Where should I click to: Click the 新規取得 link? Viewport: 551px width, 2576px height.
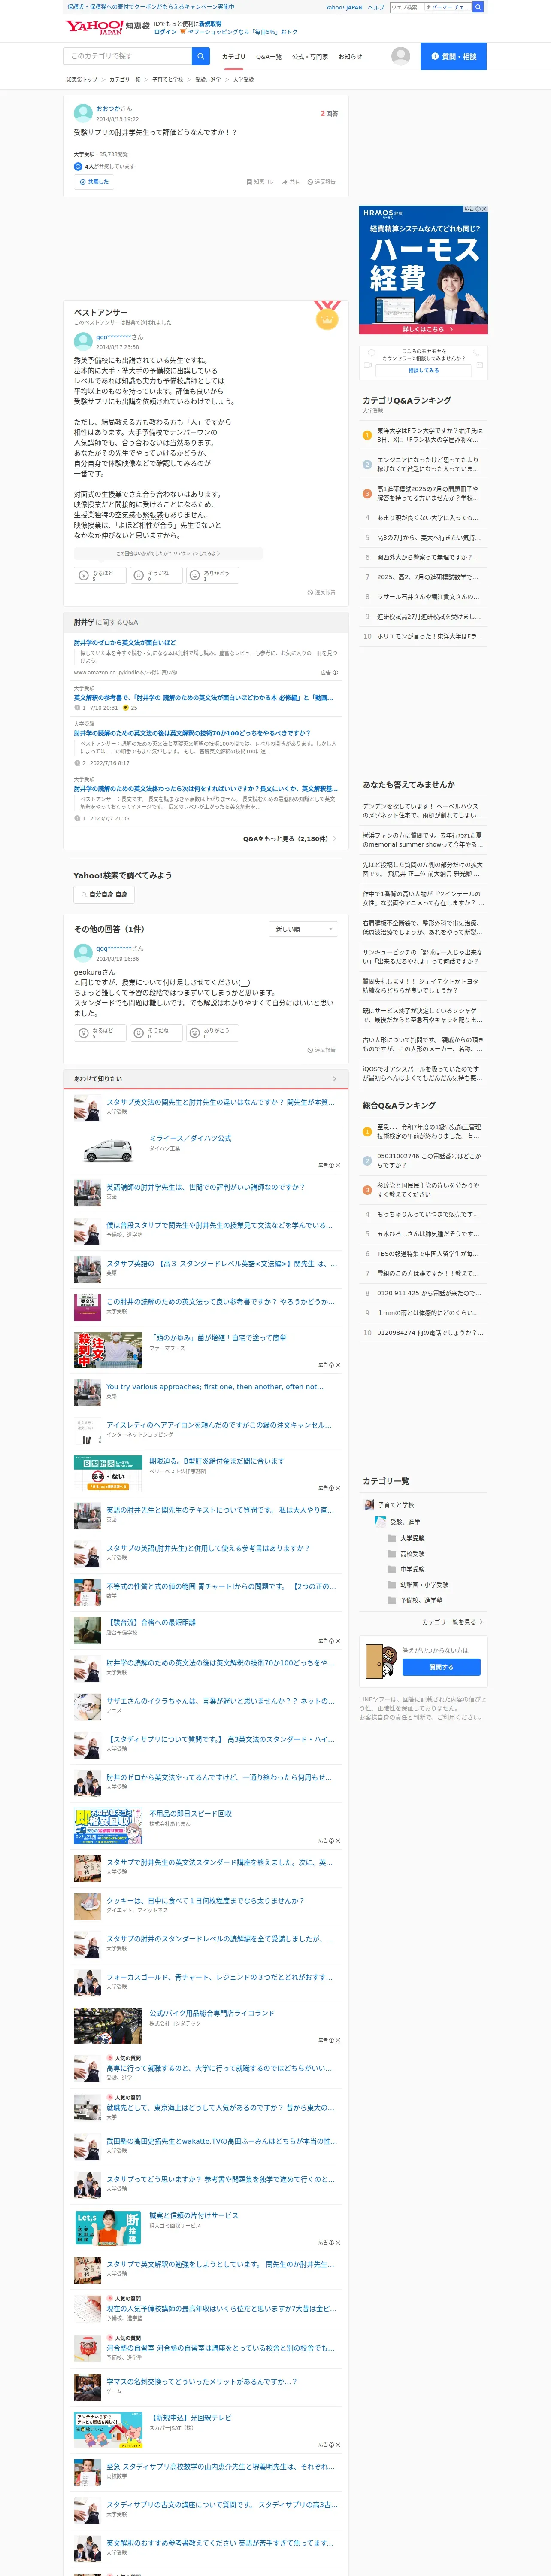[x=210, y=23]
